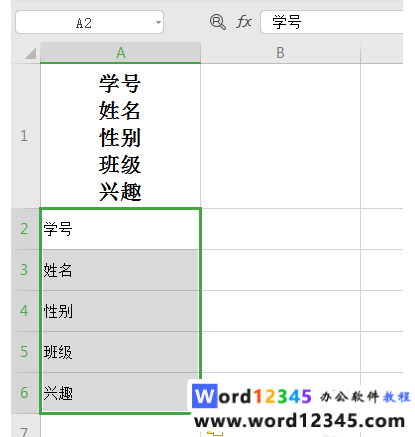Select row 2 header
The height and width of the screenshot is (437, 415).
coord(26,229)
